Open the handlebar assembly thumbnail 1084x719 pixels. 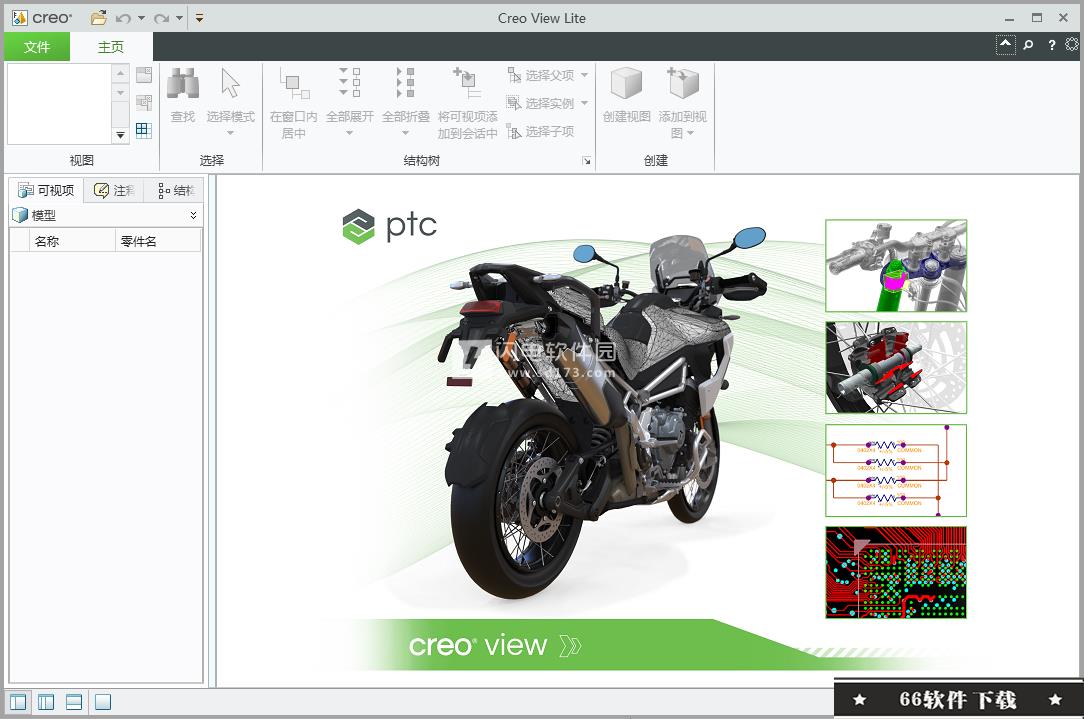896,265
